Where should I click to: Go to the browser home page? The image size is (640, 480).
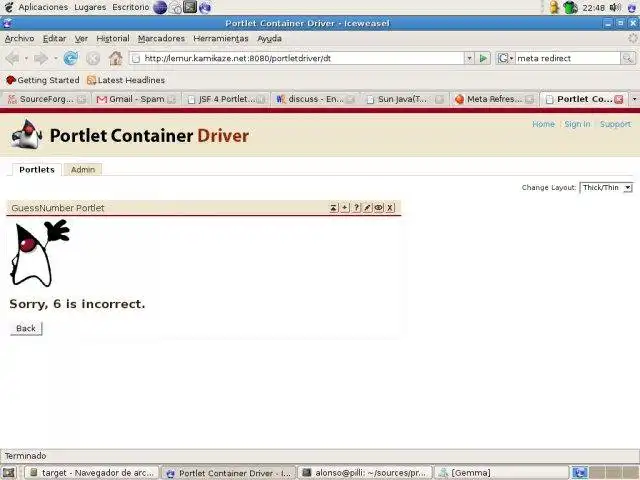click(x=116, y=58)
